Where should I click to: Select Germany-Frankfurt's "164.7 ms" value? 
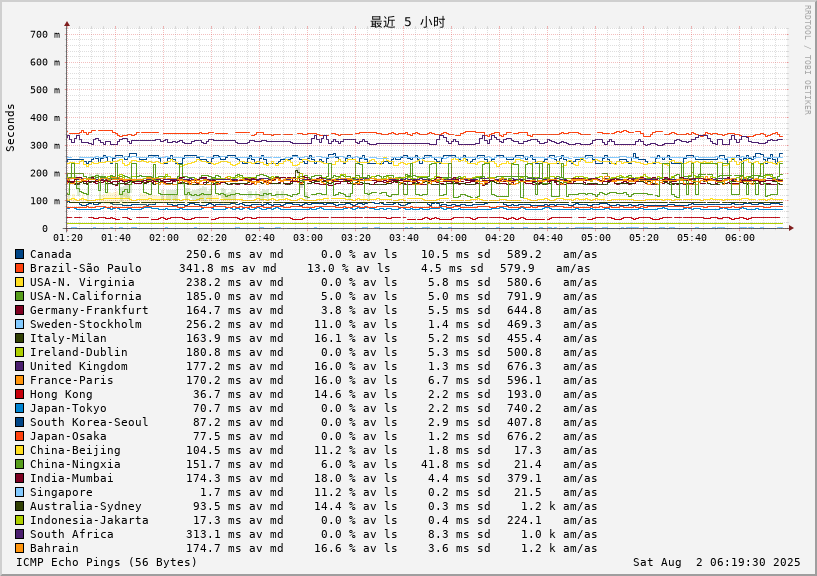click(x=214, y=311)
